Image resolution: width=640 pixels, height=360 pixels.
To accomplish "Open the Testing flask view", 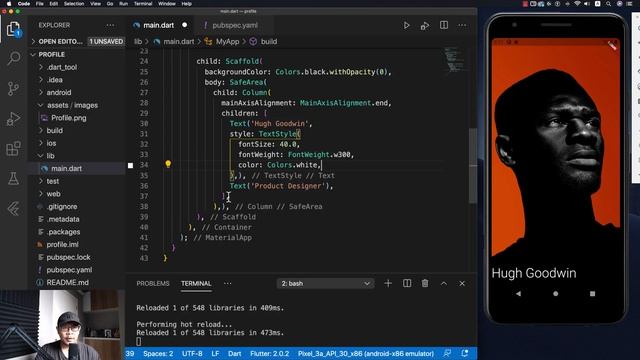I will click(x=13, y=178).
